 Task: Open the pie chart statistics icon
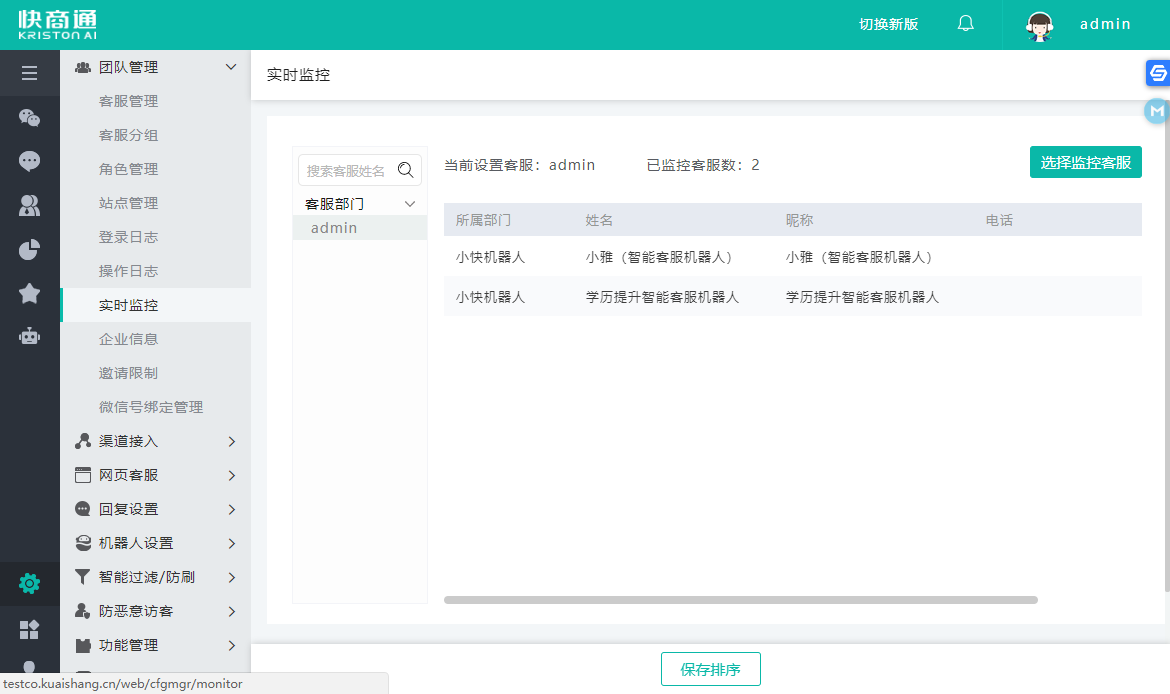29,249
